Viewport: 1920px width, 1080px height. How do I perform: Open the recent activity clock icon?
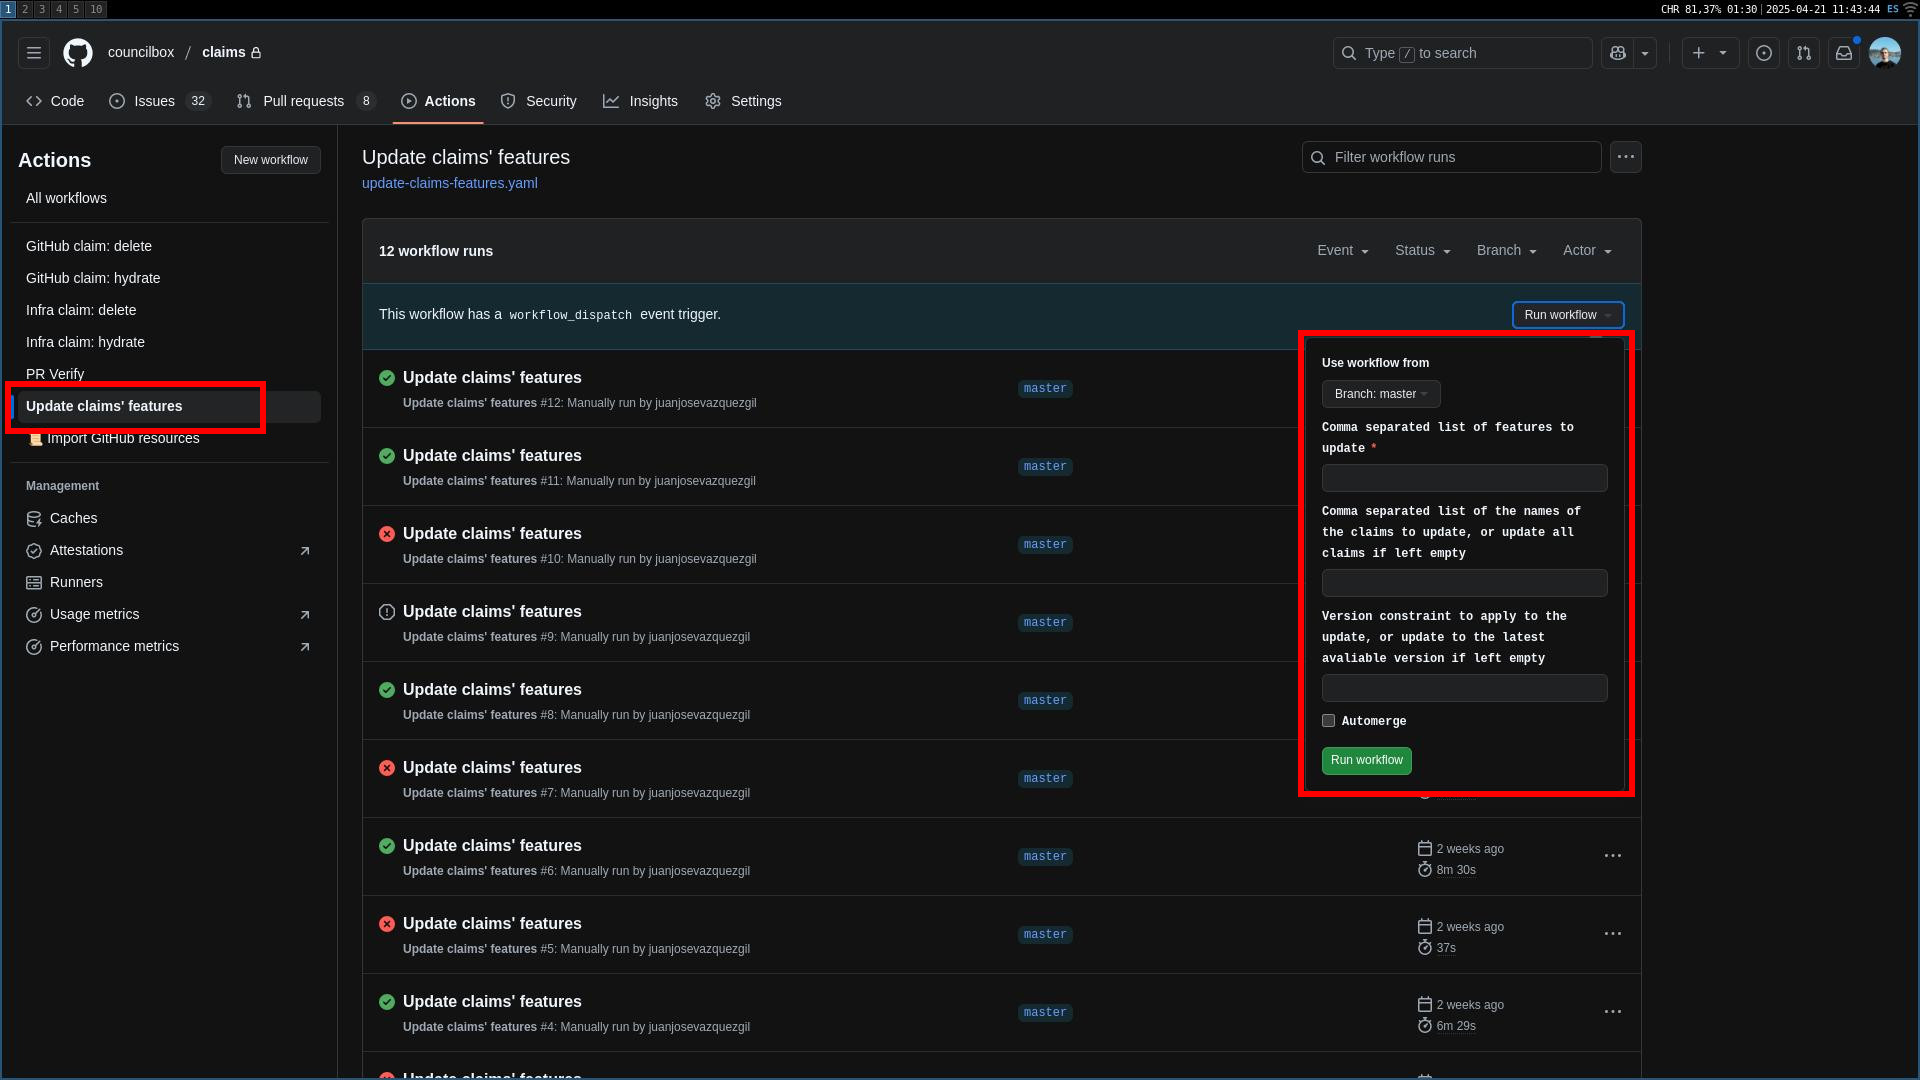[1763, 53]
